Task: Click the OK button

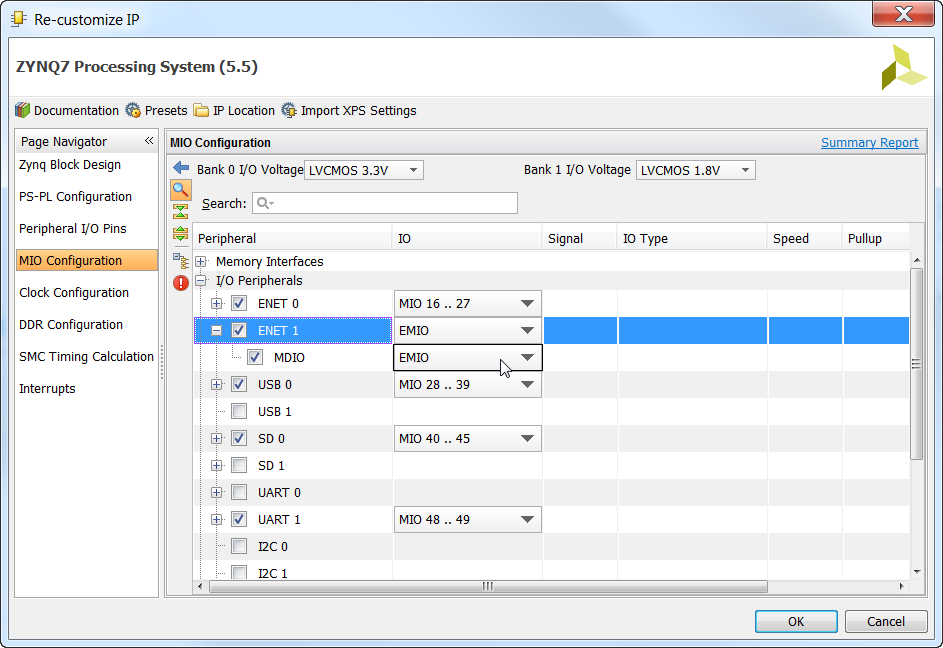Action: tap(796, 622)
